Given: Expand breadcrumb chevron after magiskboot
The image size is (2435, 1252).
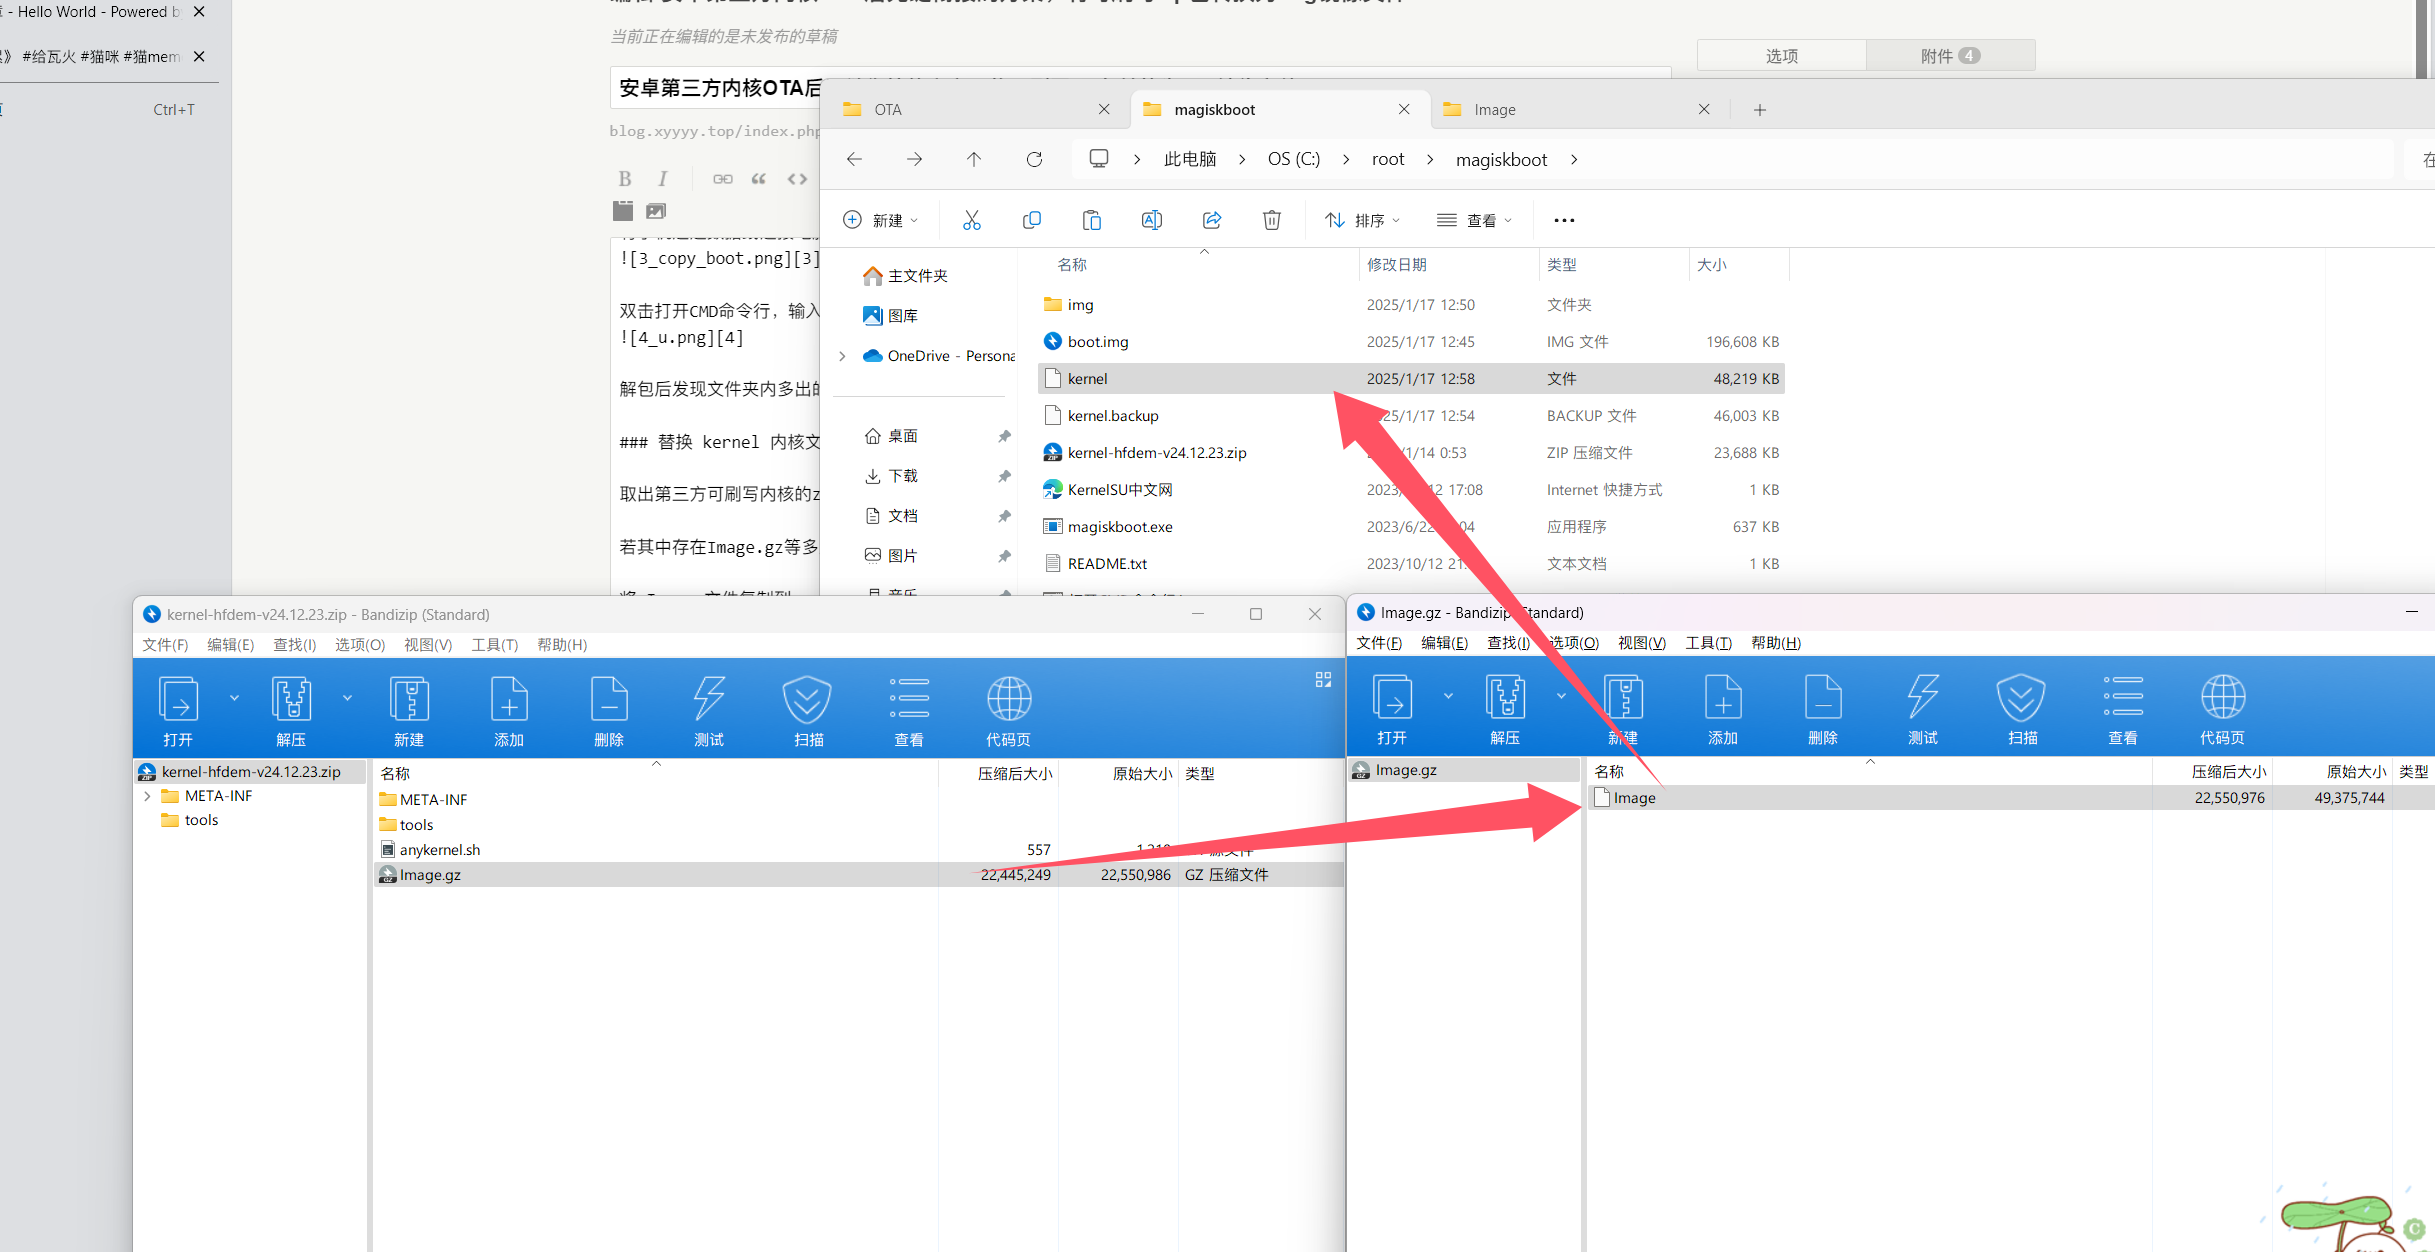Looking at the screenshot, I should tap(1574, 160).
